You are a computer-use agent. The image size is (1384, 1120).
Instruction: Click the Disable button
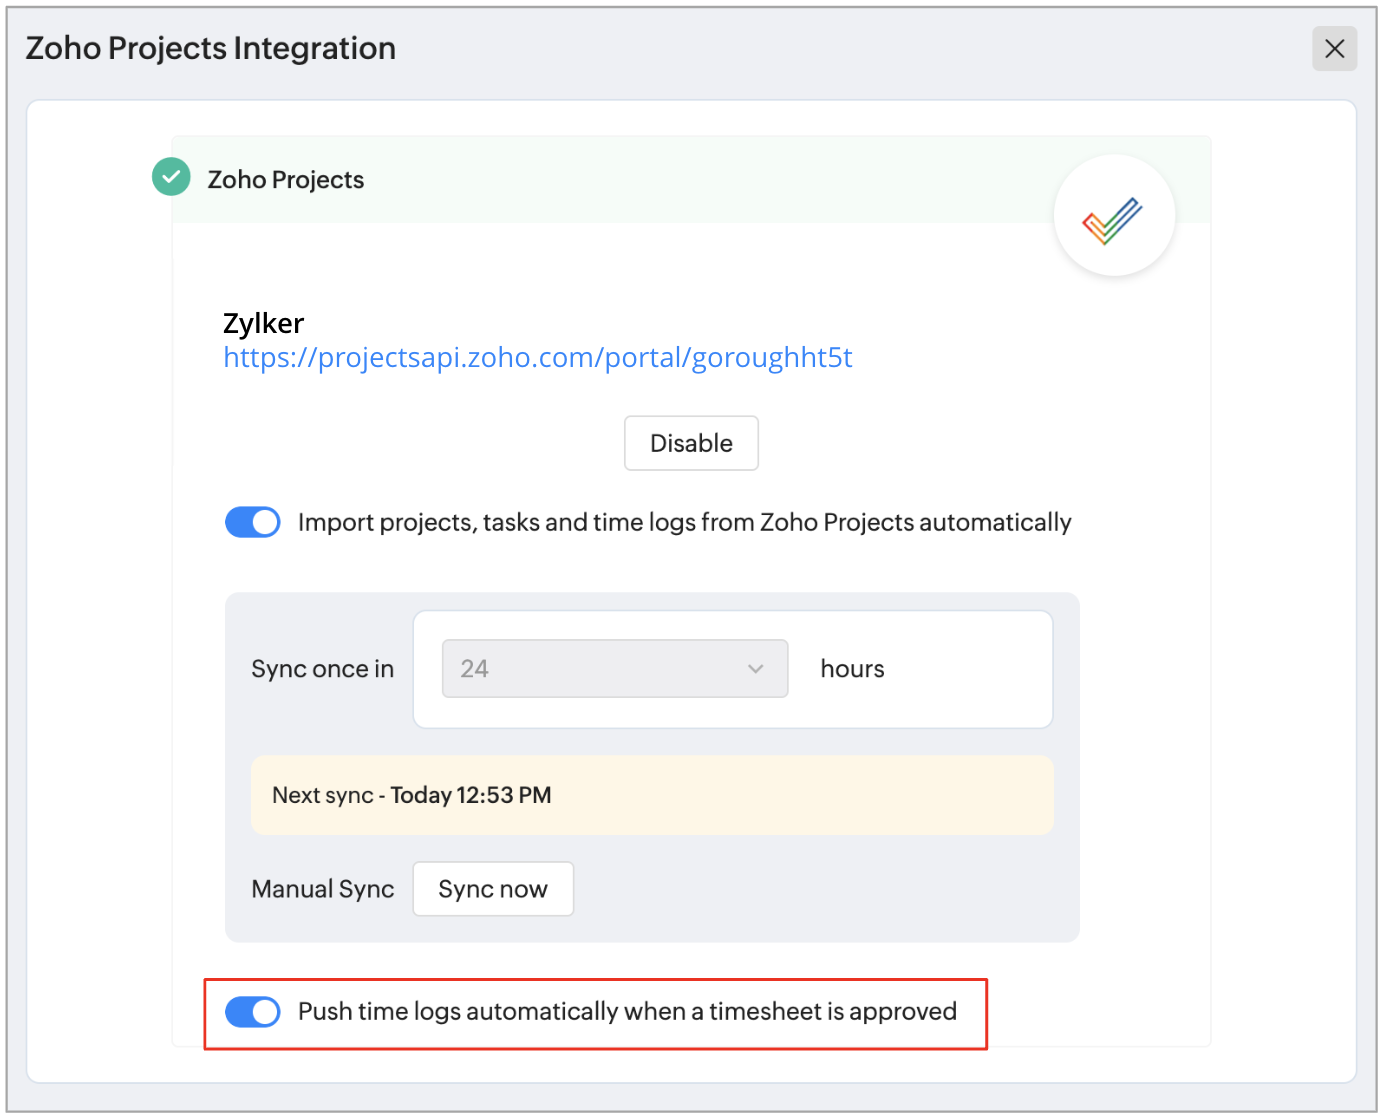tap(691, 443)
